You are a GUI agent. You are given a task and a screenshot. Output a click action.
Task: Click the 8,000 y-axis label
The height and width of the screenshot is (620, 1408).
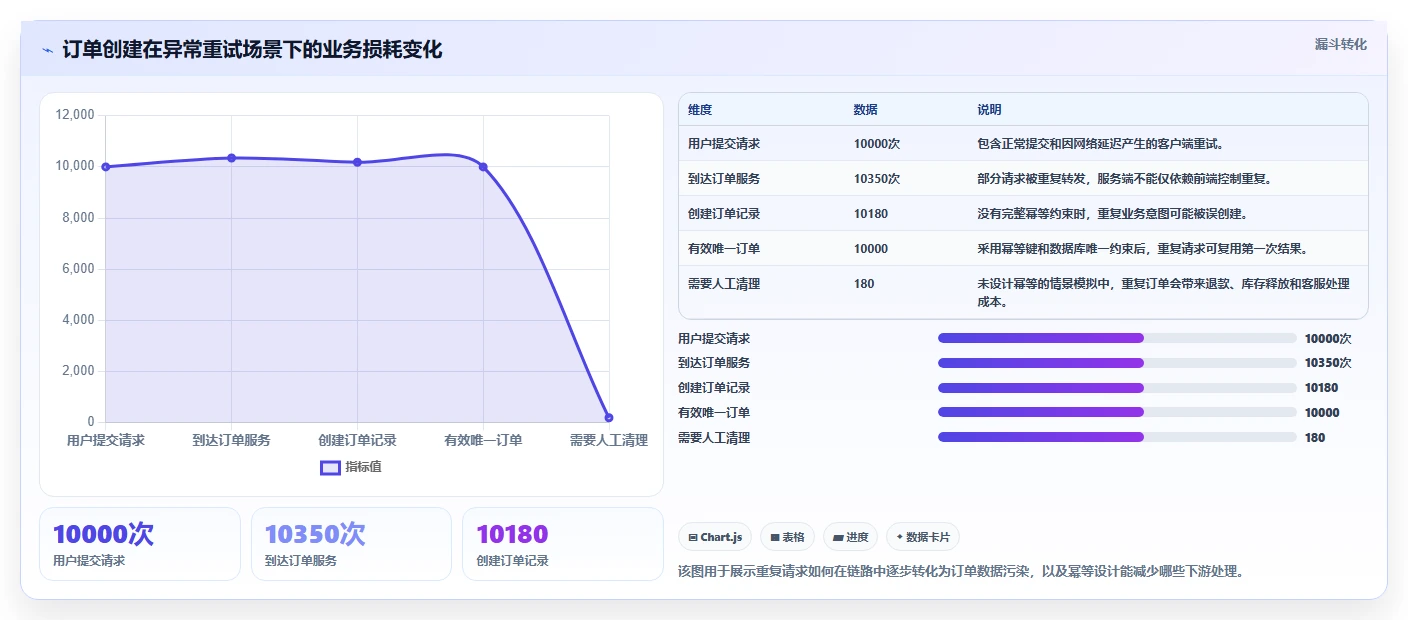pyautogui.click(x=78, y=218)
